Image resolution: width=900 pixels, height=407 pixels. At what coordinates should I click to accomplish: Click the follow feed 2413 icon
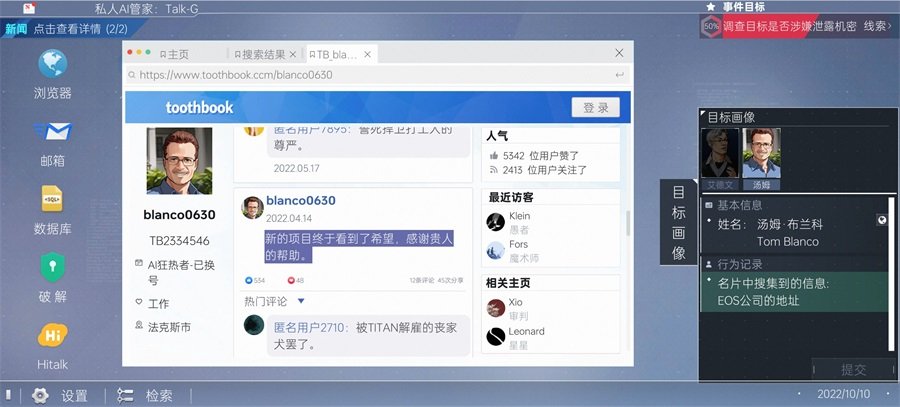tap(493, 170)
